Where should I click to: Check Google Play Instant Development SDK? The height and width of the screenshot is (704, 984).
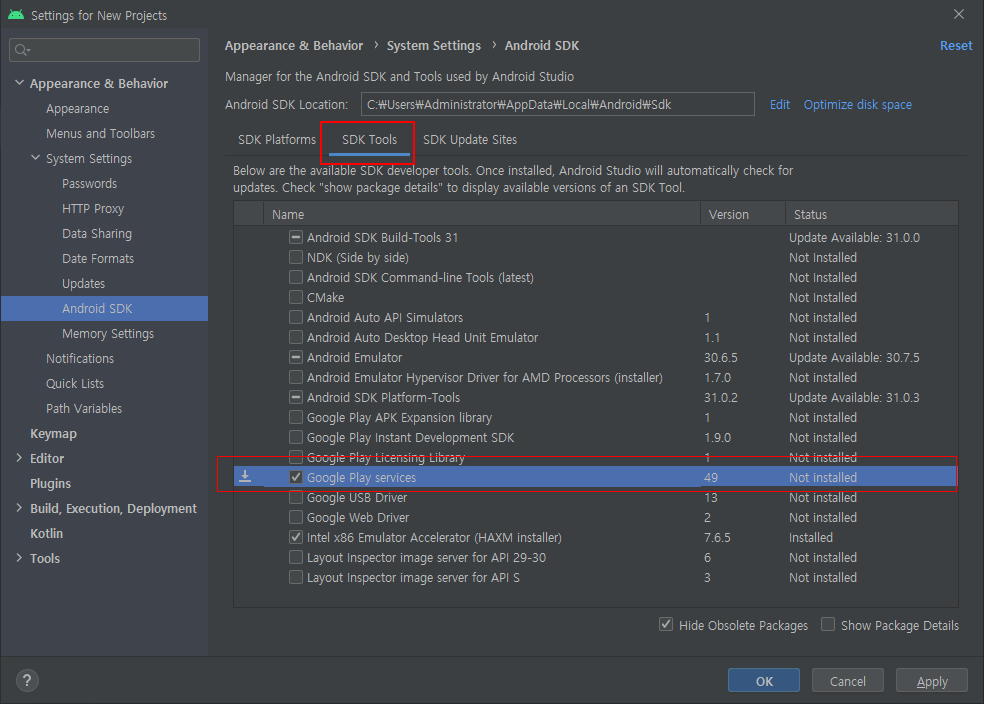(296, 437)
